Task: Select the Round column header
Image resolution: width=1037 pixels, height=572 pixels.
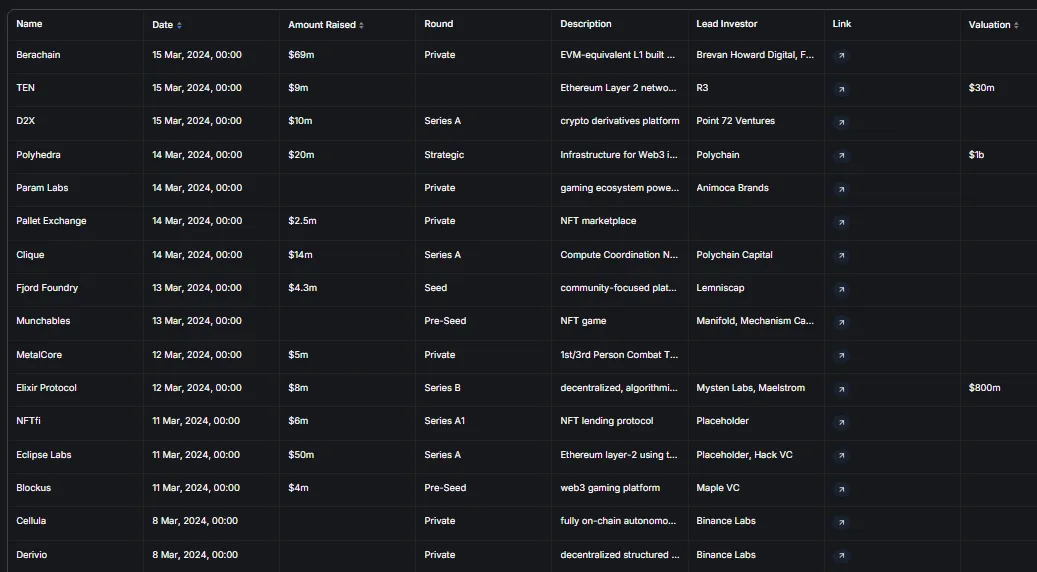Action: [438, 24]
